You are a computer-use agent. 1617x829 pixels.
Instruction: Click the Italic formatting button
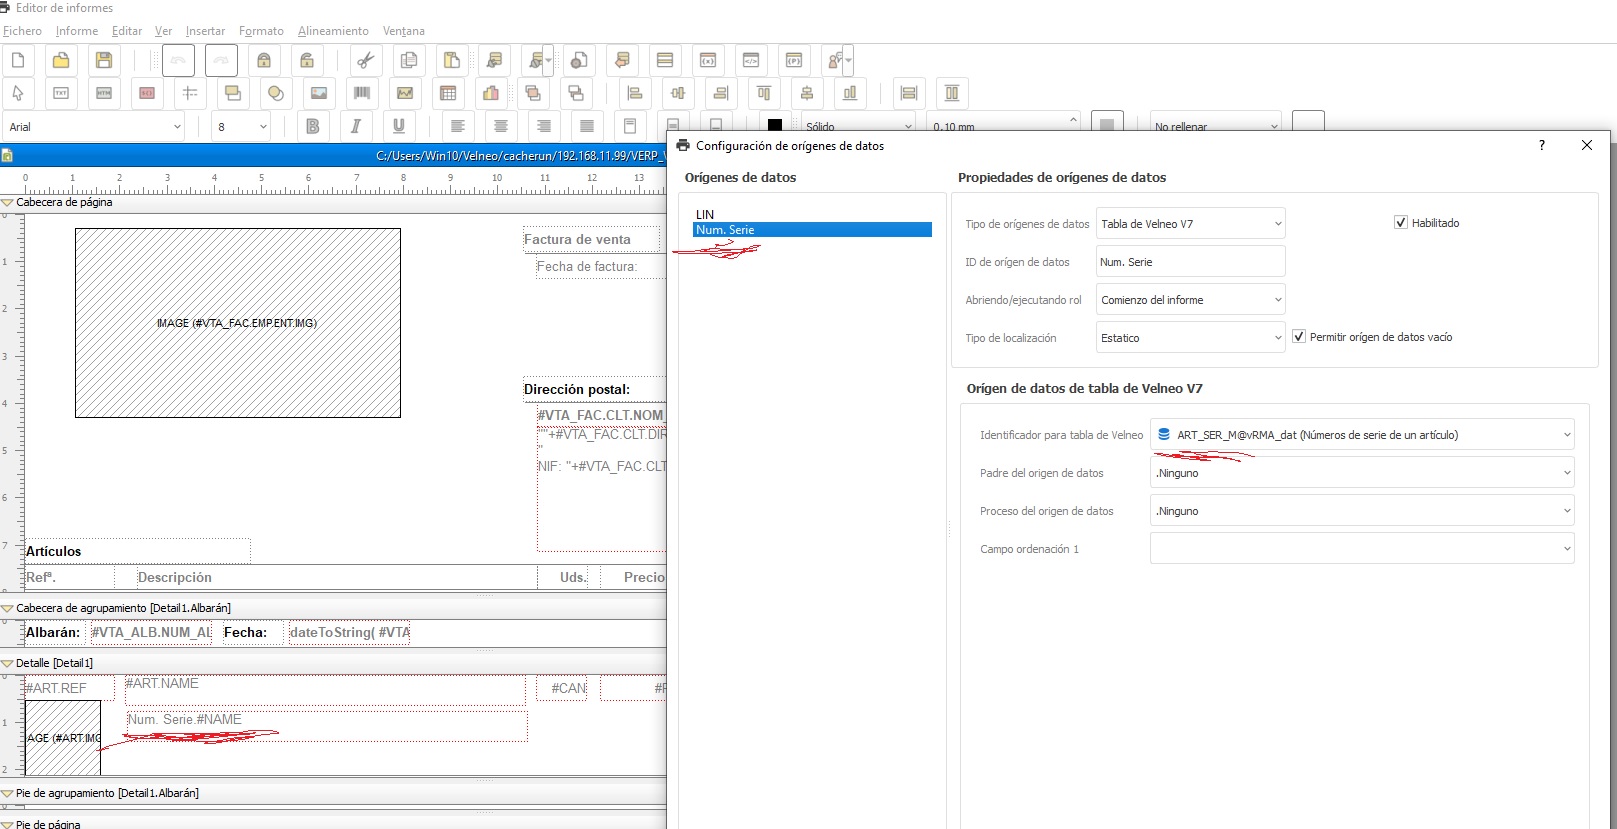[x=355, y=126]
